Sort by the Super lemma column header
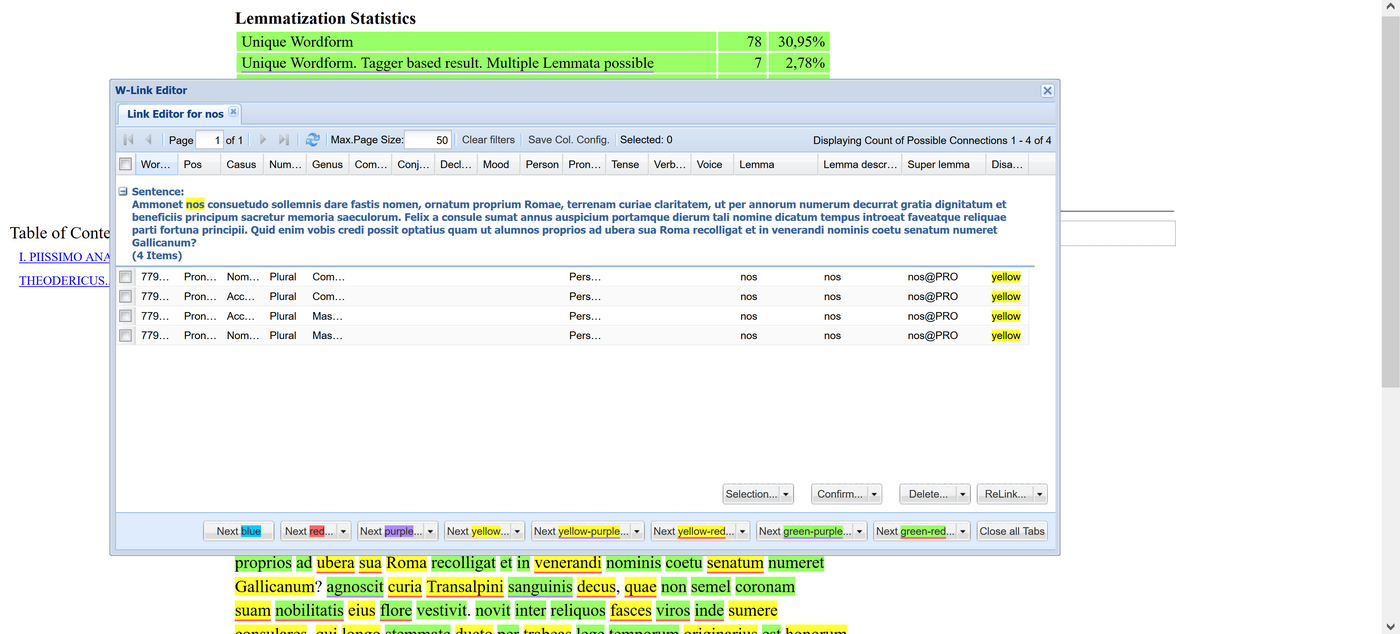Viewport: 1400px width, 634px height. (x=943, y=164)
